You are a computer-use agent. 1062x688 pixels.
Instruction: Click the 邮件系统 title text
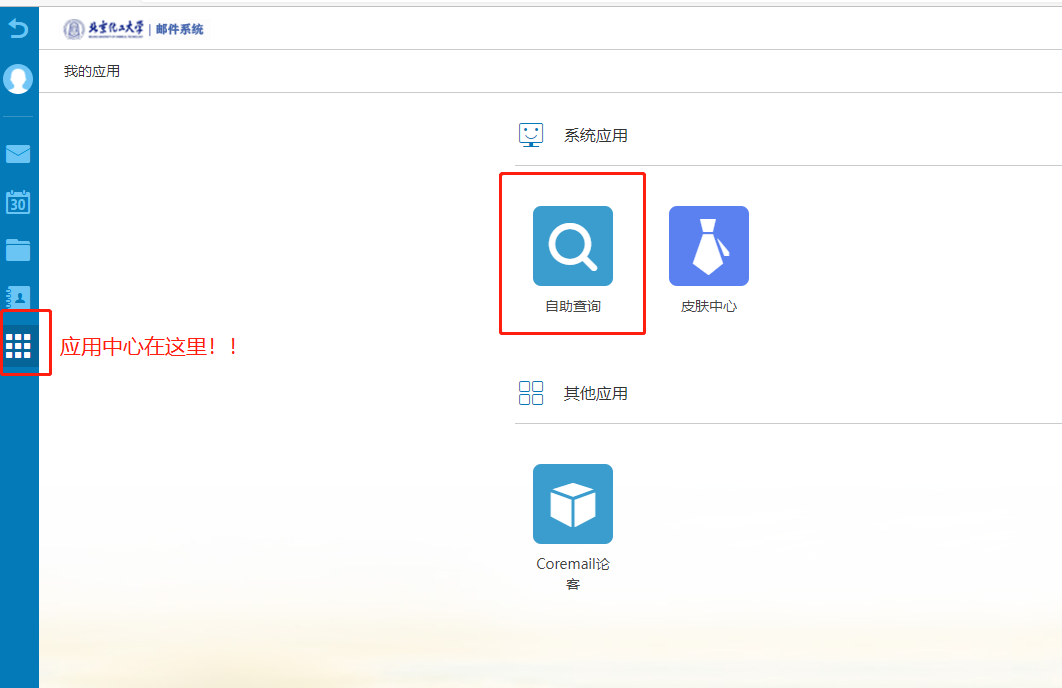180,29
